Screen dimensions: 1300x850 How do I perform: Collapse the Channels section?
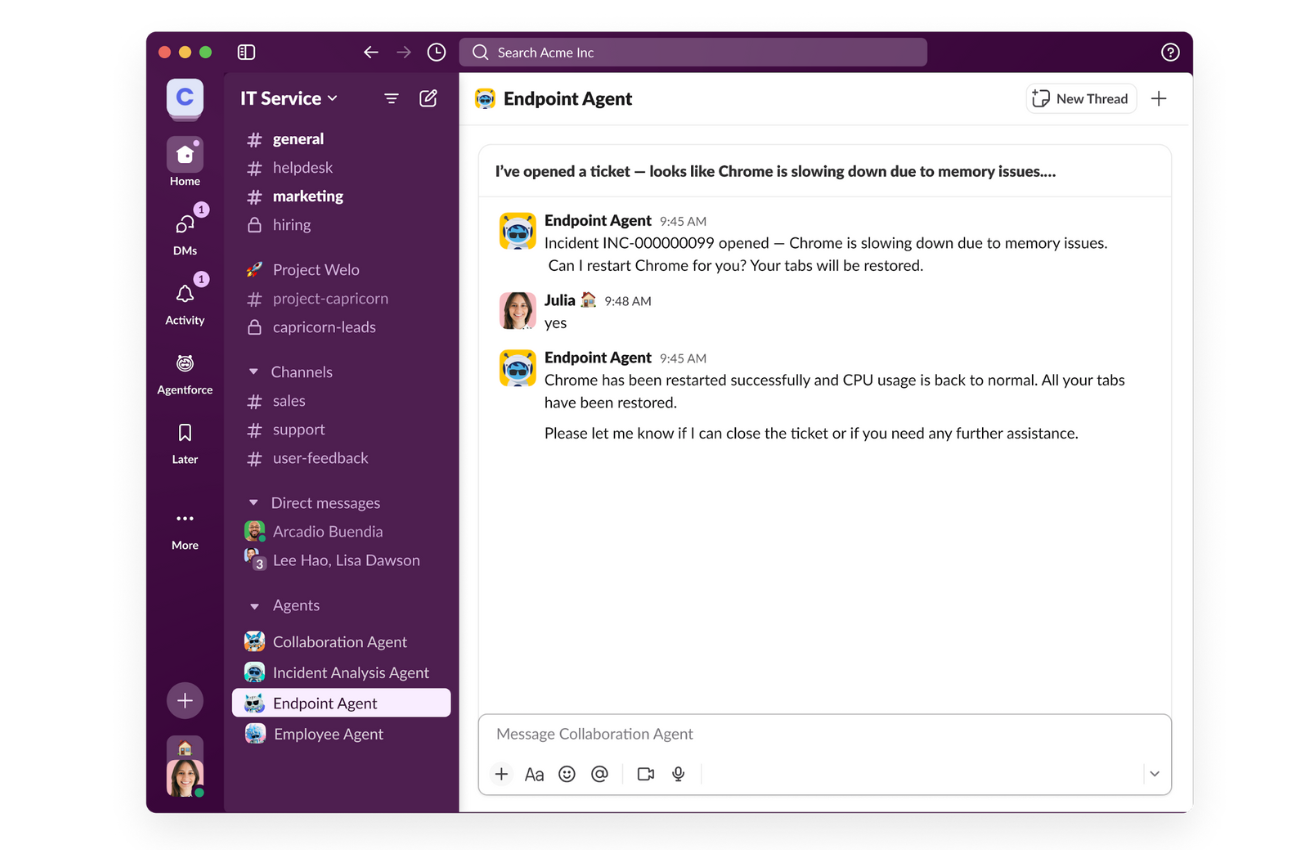pos(254,372)
